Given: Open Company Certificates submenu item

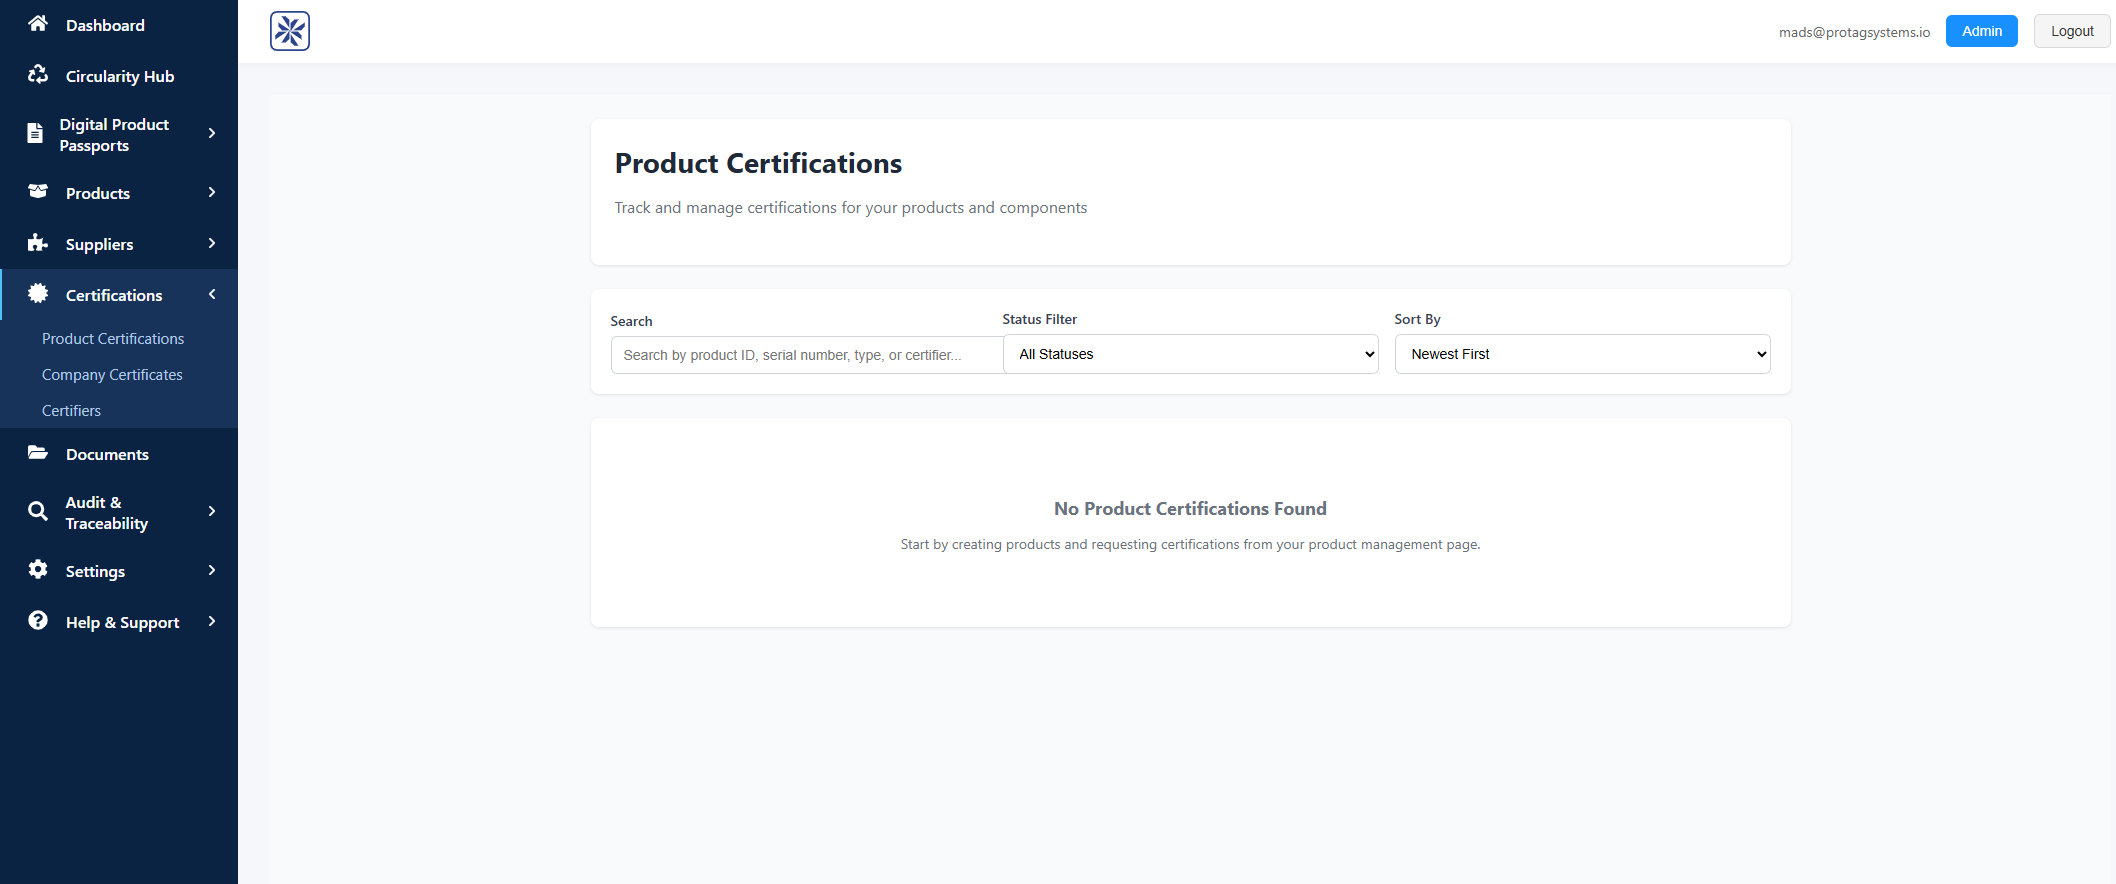Looking at the screenshot, I should pos(112,375).
